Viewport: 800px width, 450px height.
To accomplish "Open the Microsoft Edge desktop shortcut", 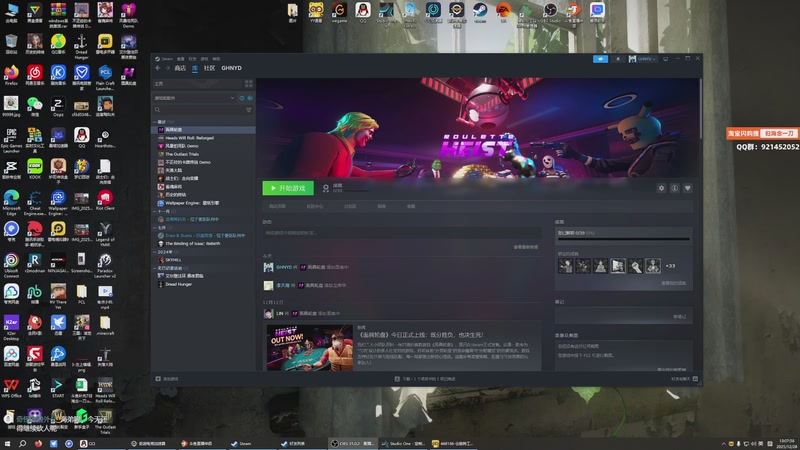I will (x=11, y=203).
